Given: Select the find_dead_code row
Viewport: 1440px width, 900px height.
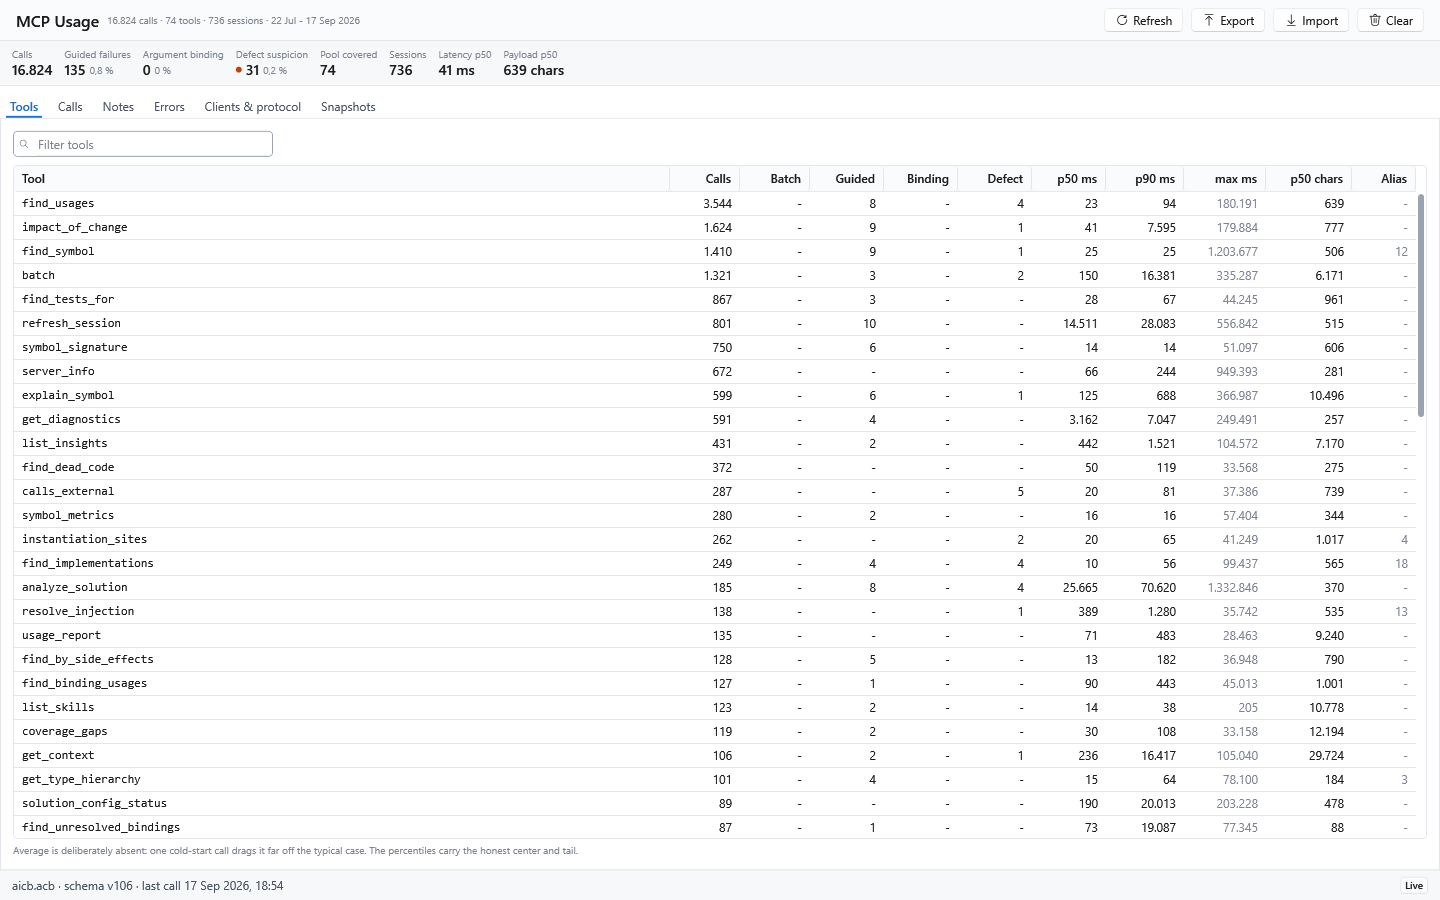Looking at the screenshot, I should pos(715,467).
